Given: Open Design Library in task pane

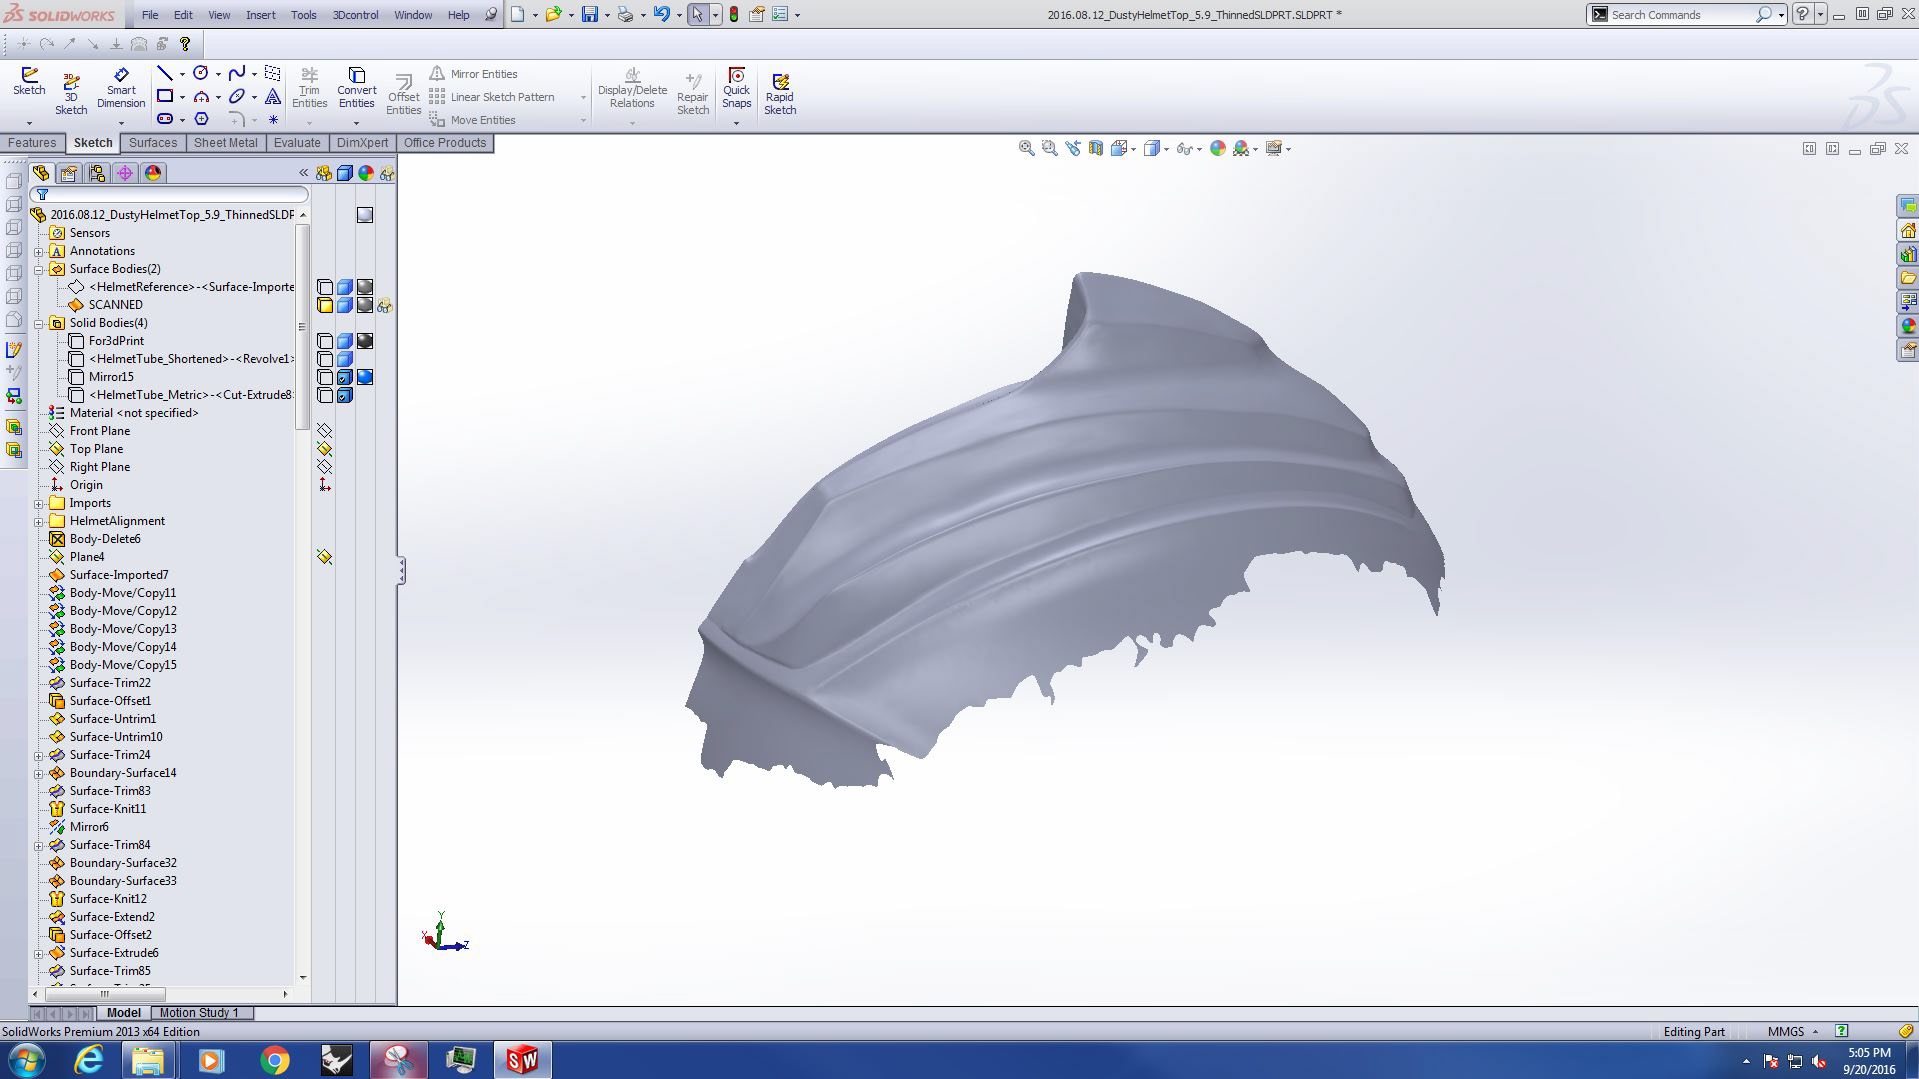Looking at the screenshot, I should click(1908, 254).
